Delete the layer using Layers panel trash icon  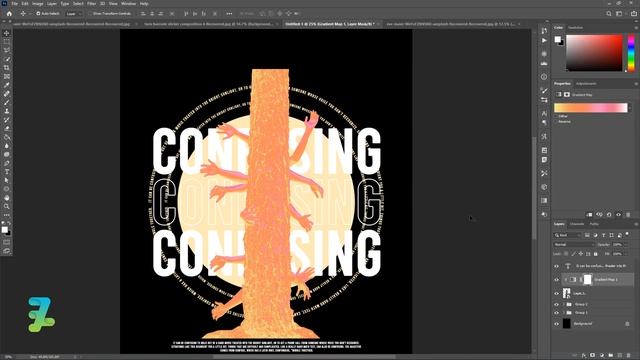(629, 356)
